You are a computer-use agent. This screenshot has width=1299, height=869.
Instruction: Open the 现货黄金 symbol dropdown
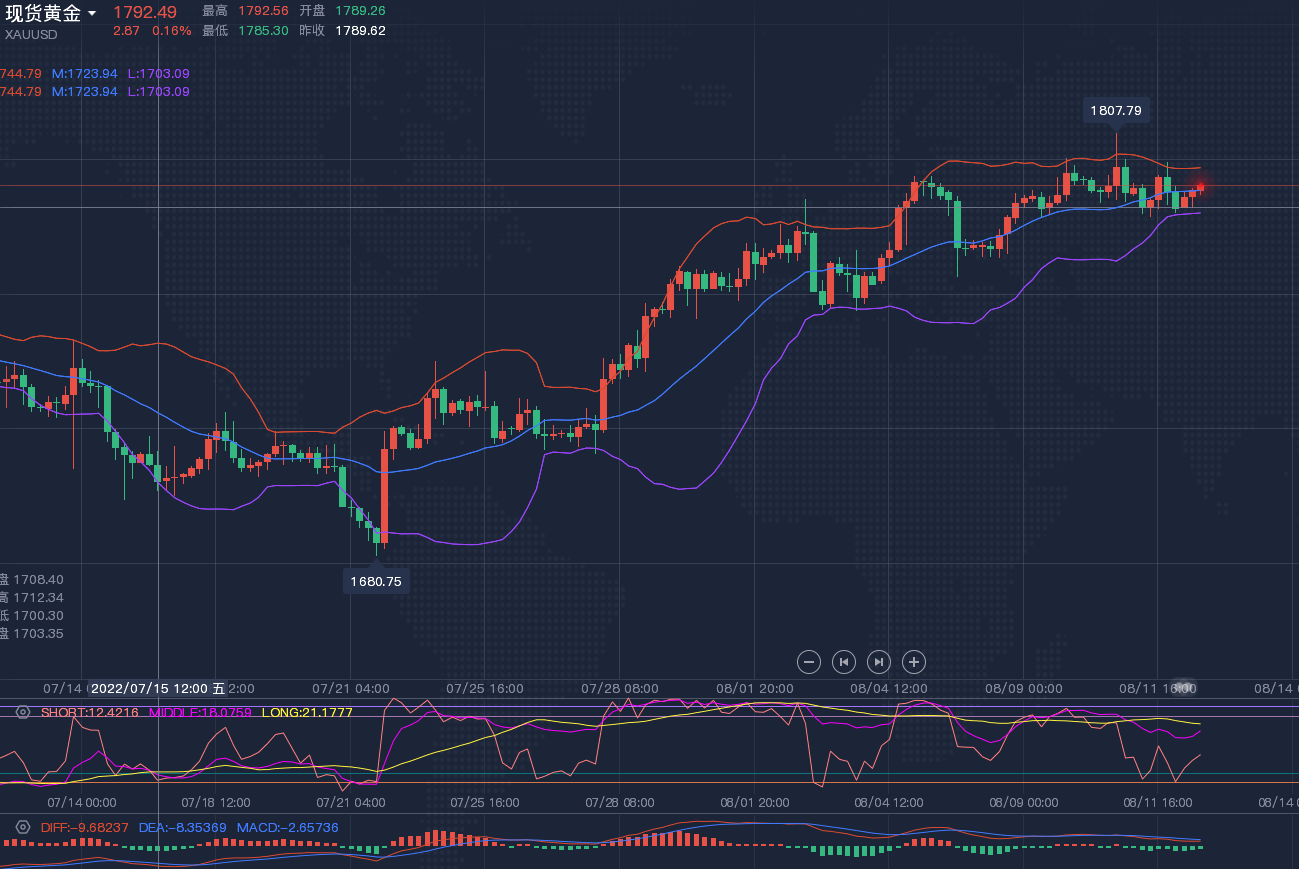tap(92, 13)
